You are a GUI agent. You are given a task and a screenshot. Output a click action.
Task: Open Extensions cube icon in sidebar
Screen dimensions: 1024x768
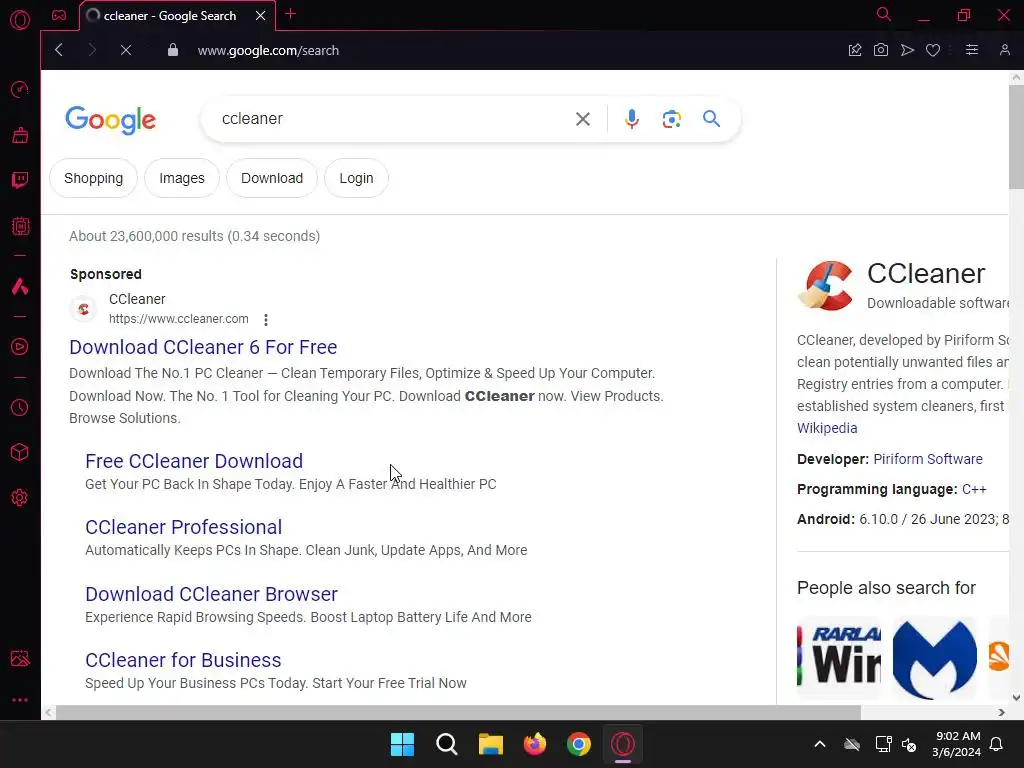[x=20, y=452]
